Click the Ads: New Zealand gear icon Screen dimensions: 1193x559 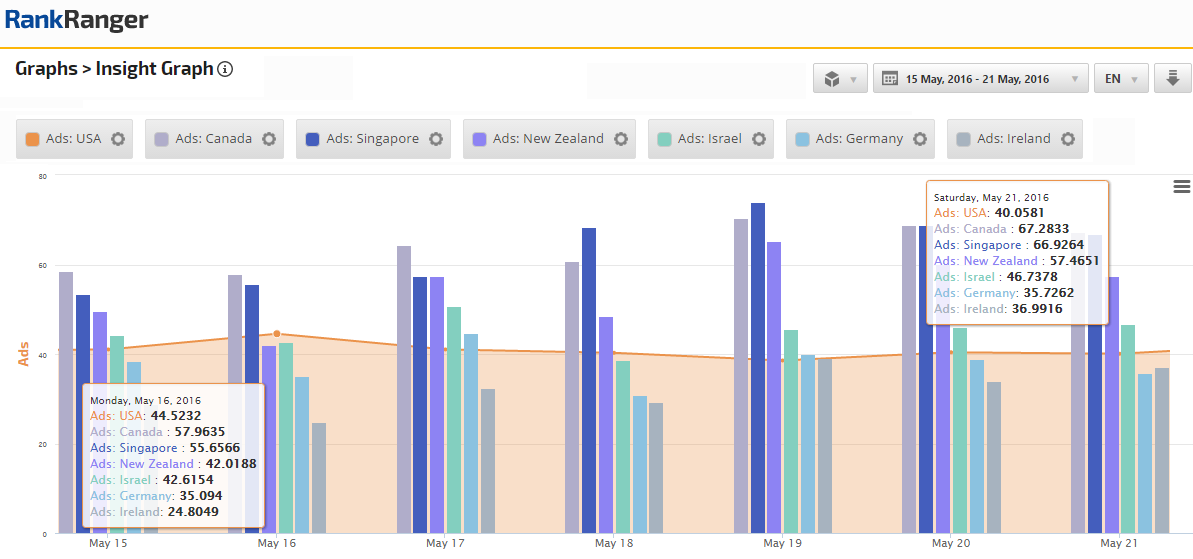[620, 139]
